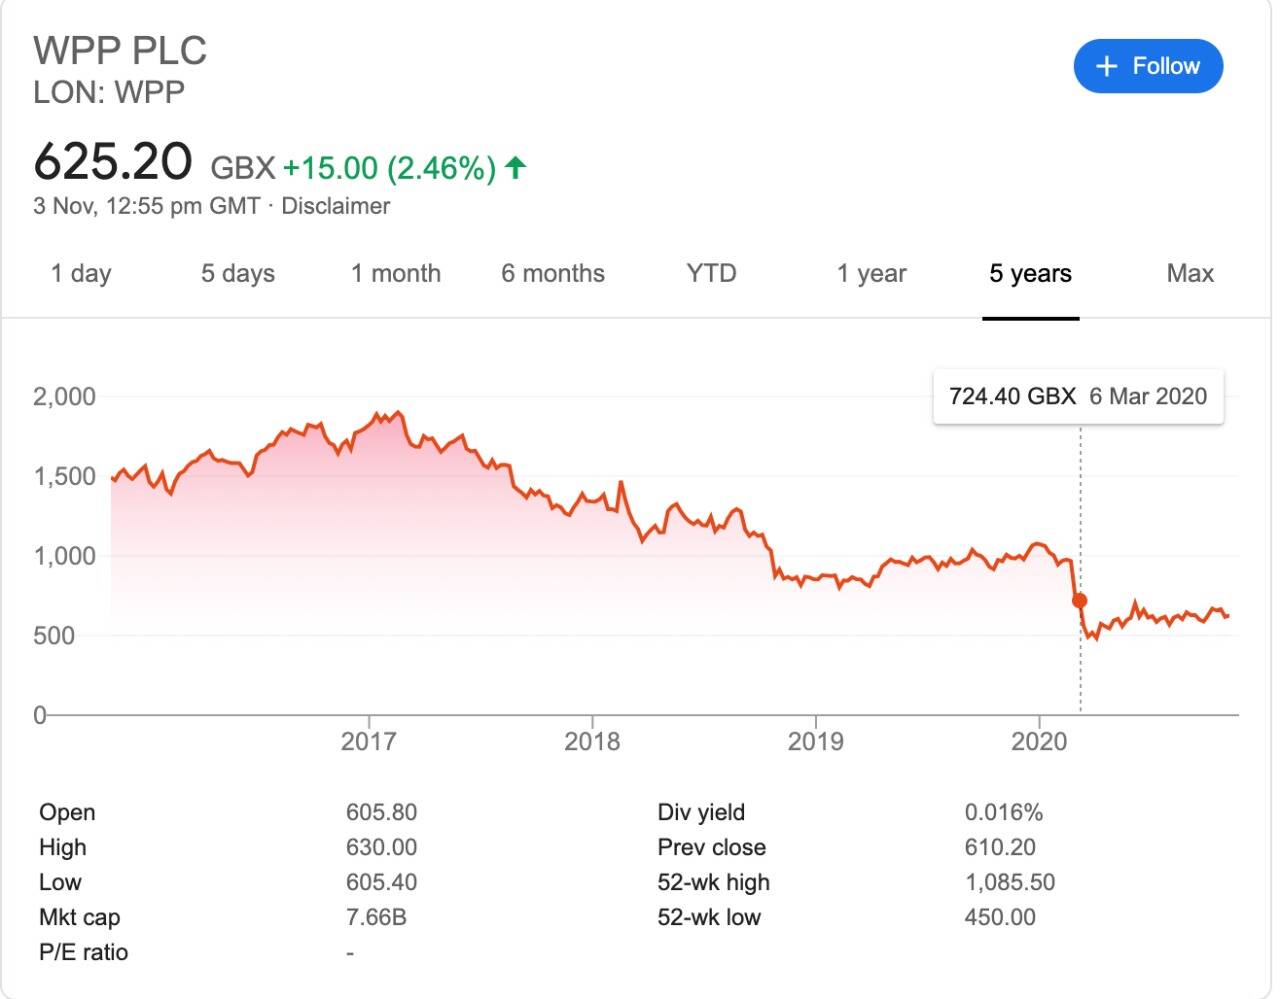Open the Max range tab
1280x999 pixels.
pos(1190,273)
